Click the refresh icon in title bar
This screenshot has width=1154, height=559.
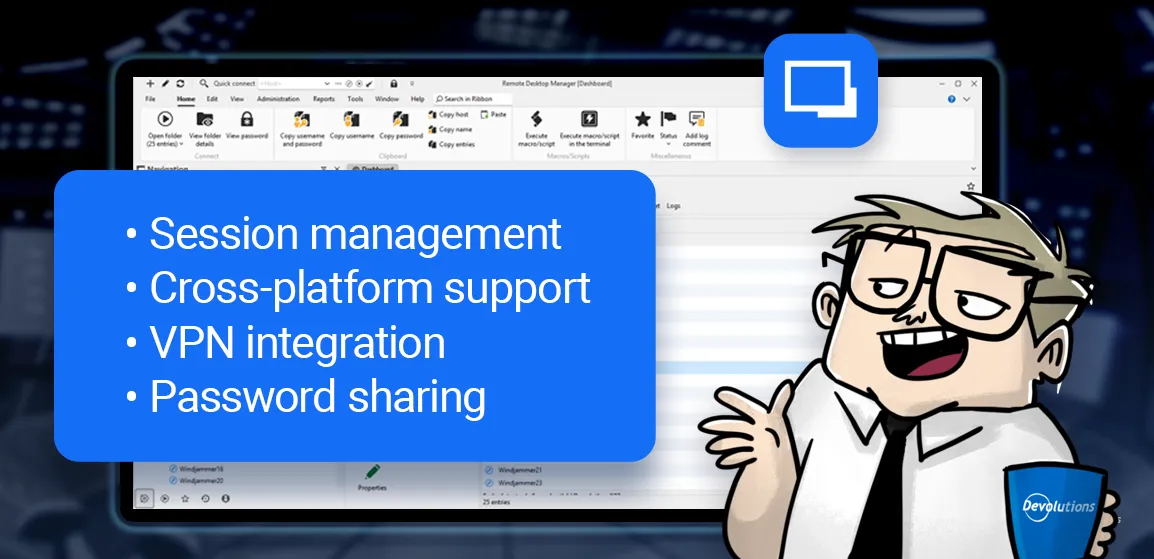coord(180,84)
